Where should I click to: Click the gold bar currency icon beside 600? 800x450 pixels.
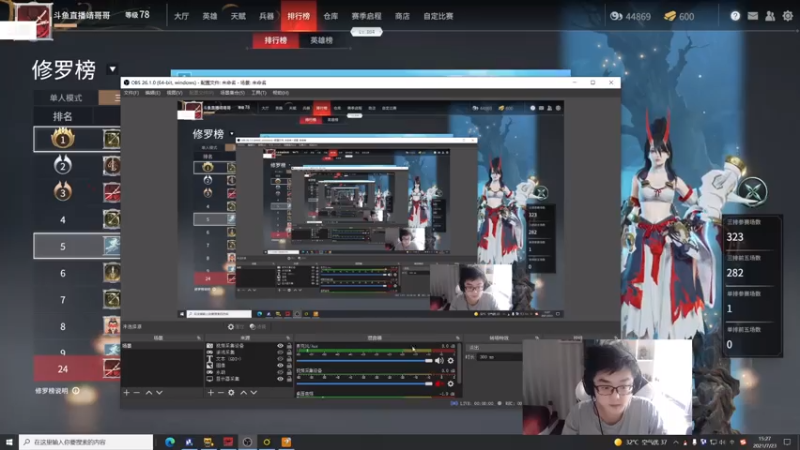coord(670,16)
